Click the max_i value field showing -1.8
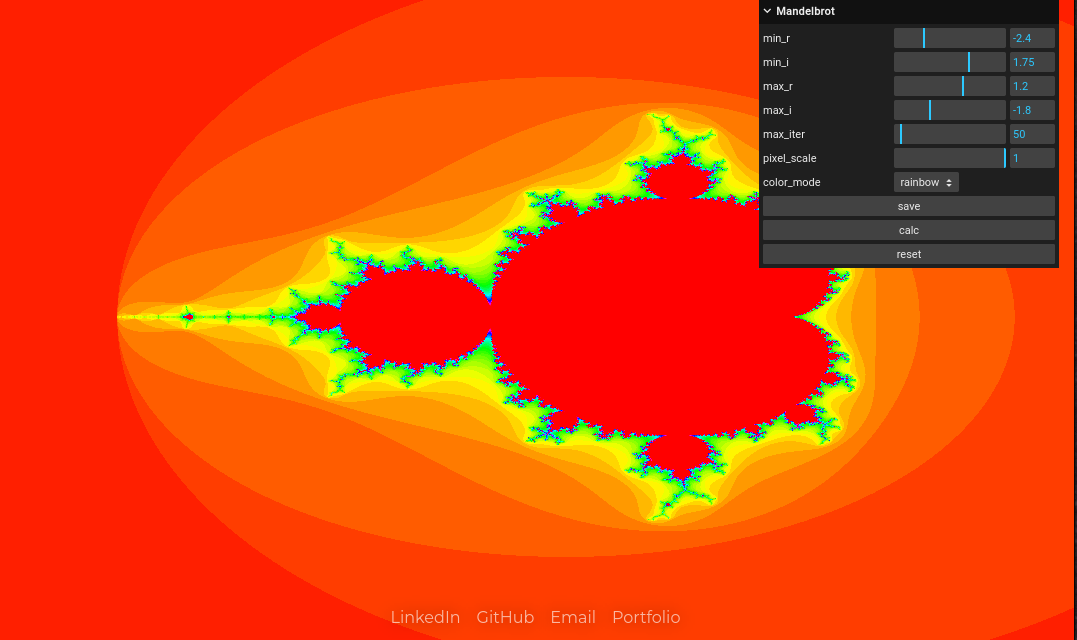1077x640 pixels. (1031, 109)
